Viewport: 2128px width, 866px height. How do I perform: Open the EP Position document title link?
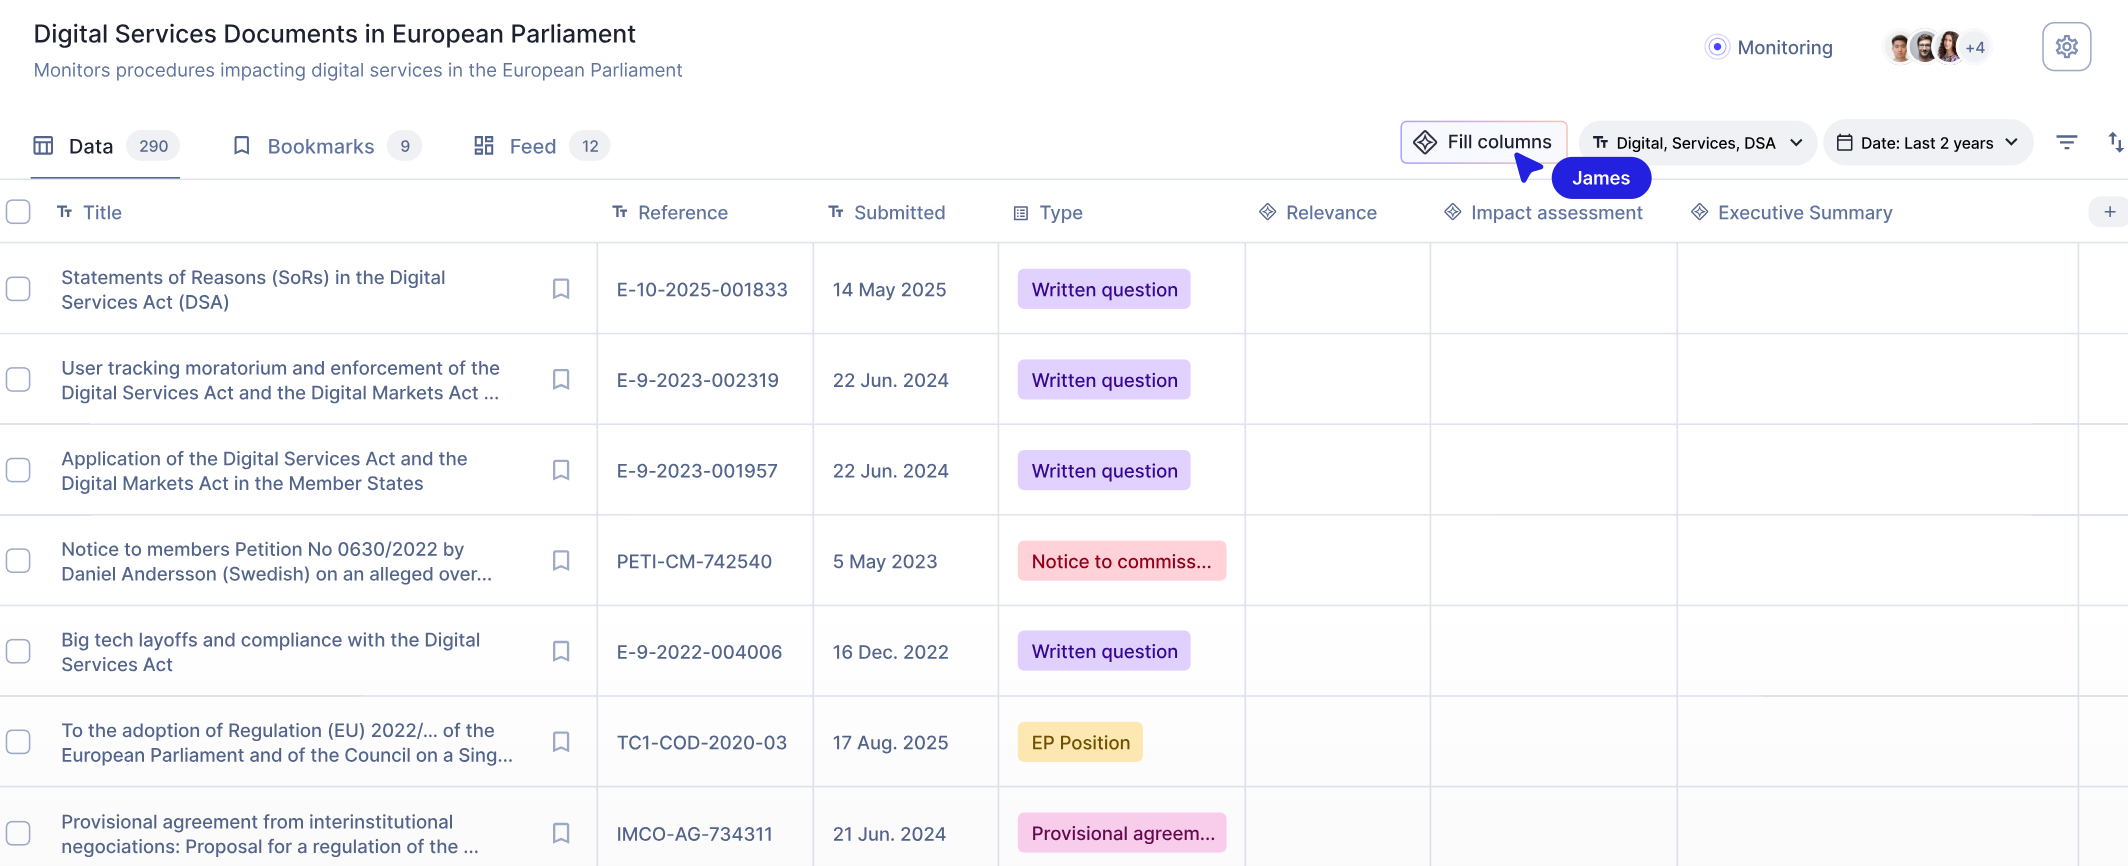[286, 743]
